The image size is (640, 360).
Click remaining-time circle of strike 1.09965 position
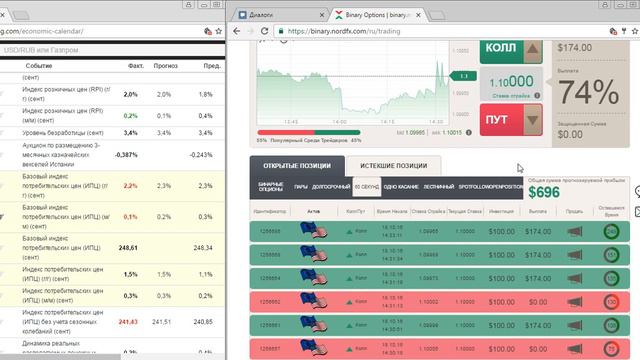611,231
